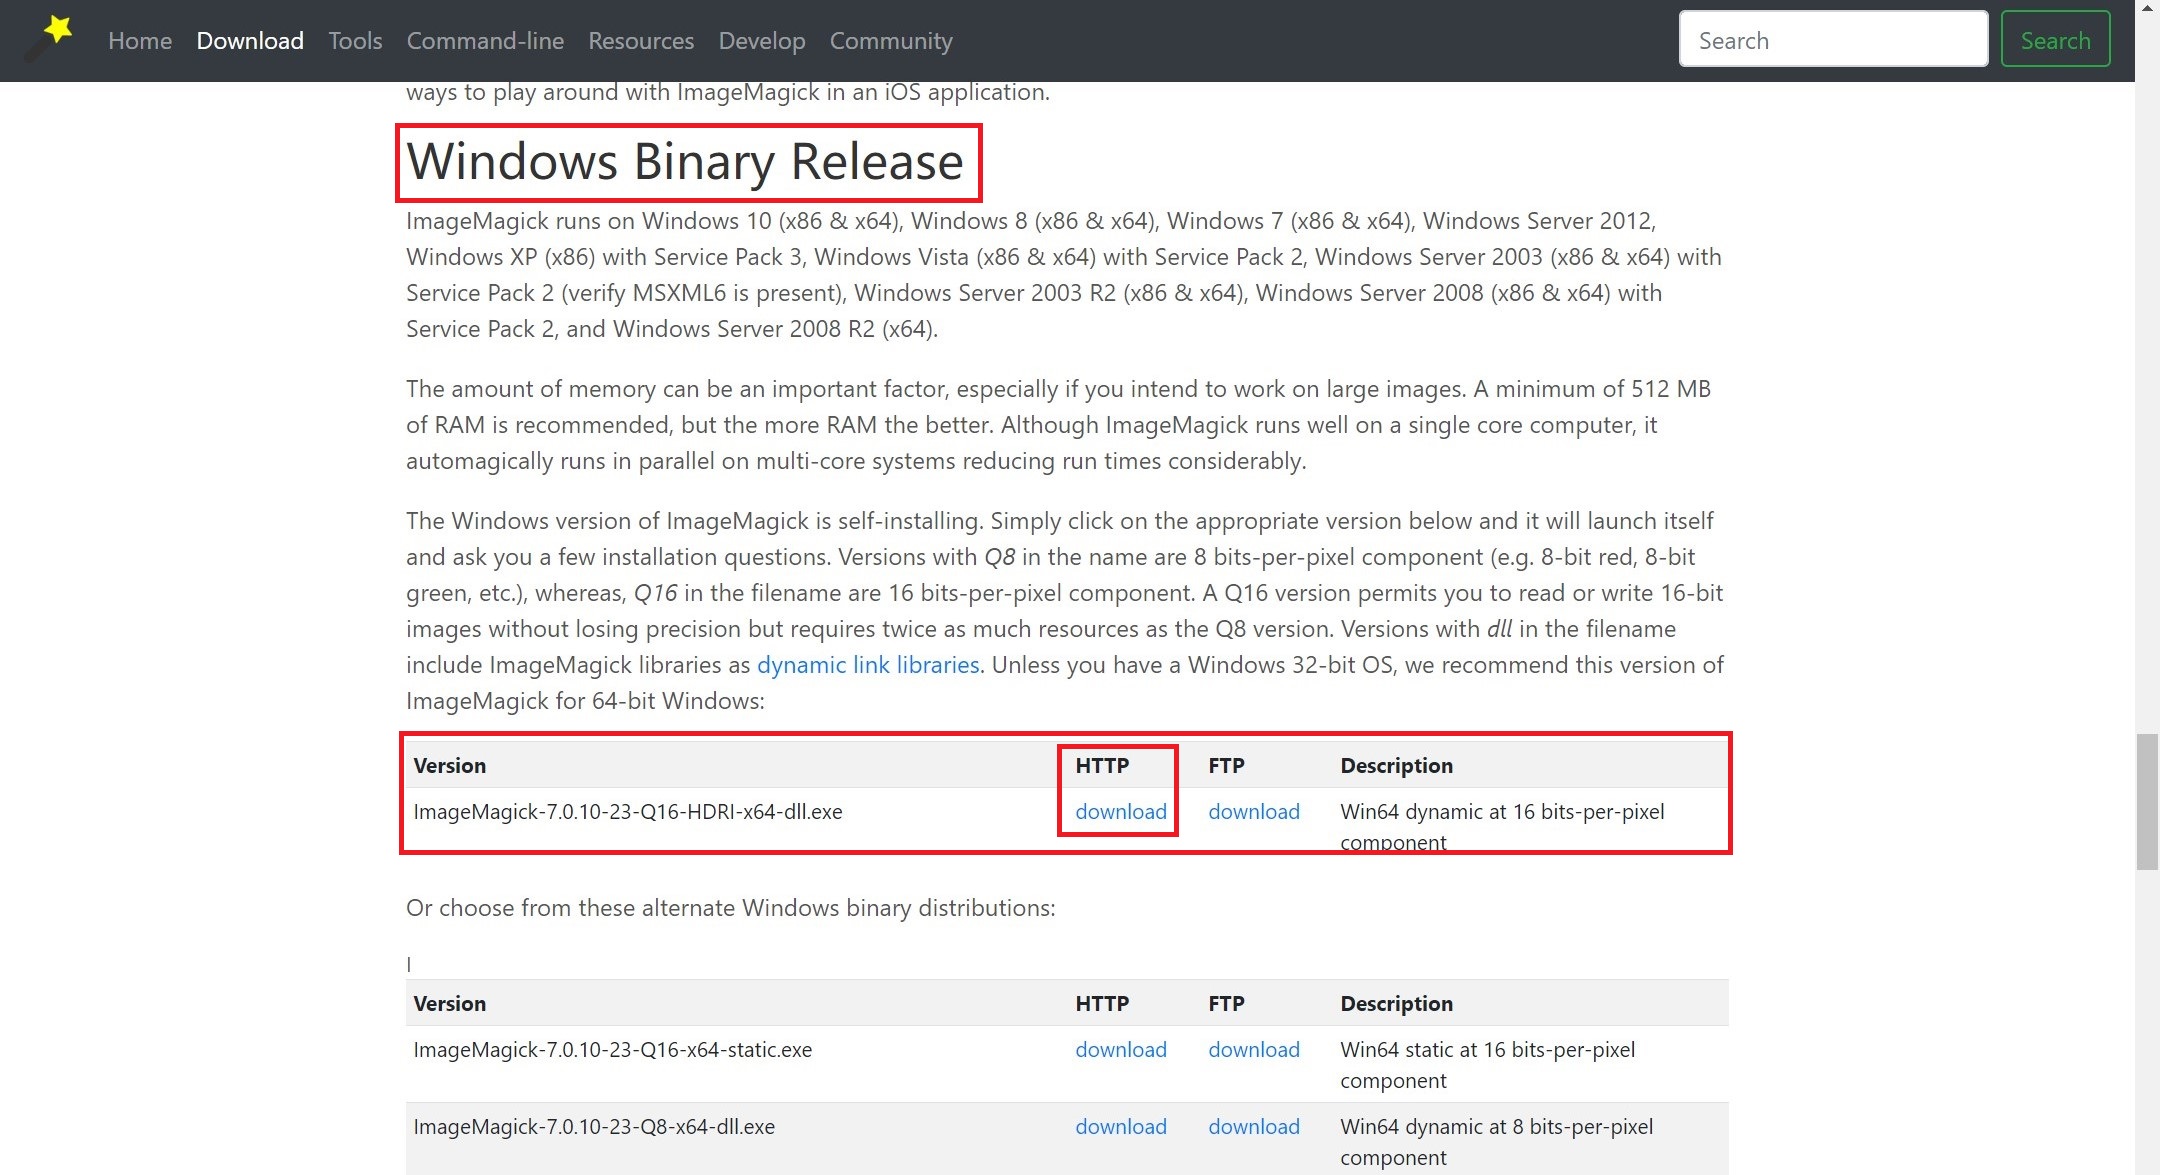Click the vertical scrollbar thumb
2160x1175 pixels.
[2146, 802]
